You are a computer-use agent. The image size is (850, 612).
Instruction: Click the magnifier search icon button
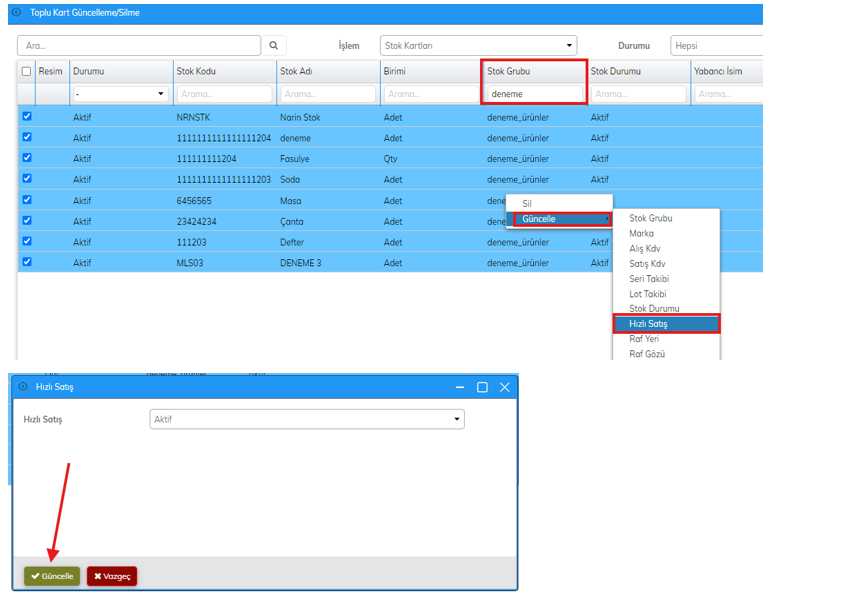[273, 46]
